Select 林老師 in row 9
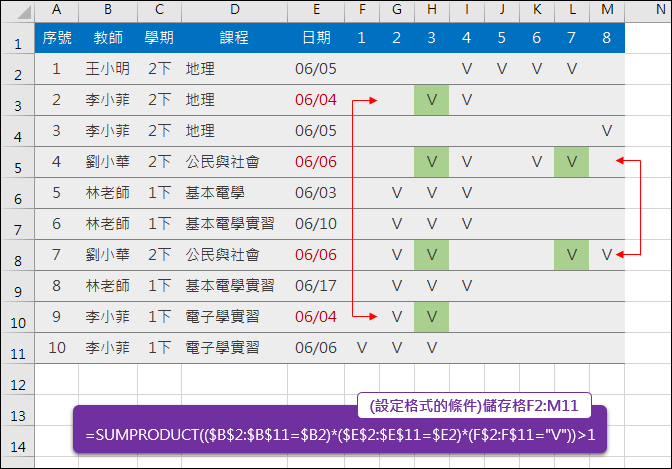This screenshot has height=469, width=672. click(x=108, y=286)
